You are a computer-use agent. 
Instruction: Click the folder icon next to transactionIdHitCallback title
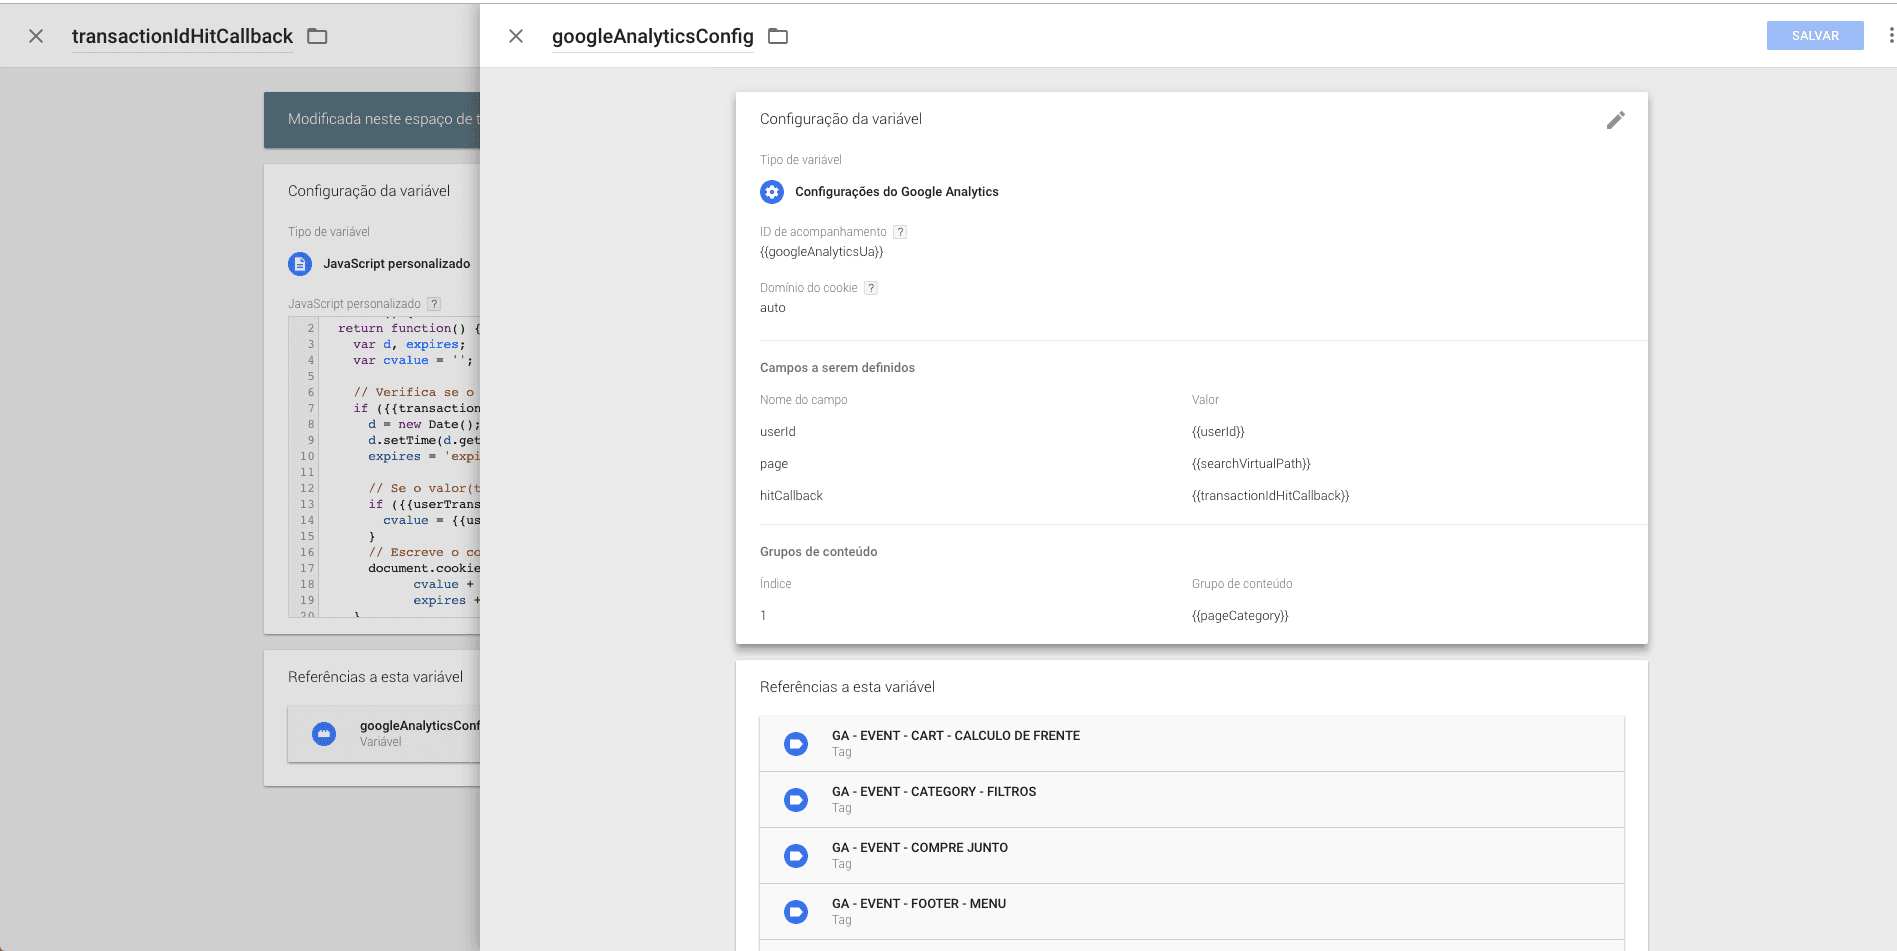coord(317,36)
